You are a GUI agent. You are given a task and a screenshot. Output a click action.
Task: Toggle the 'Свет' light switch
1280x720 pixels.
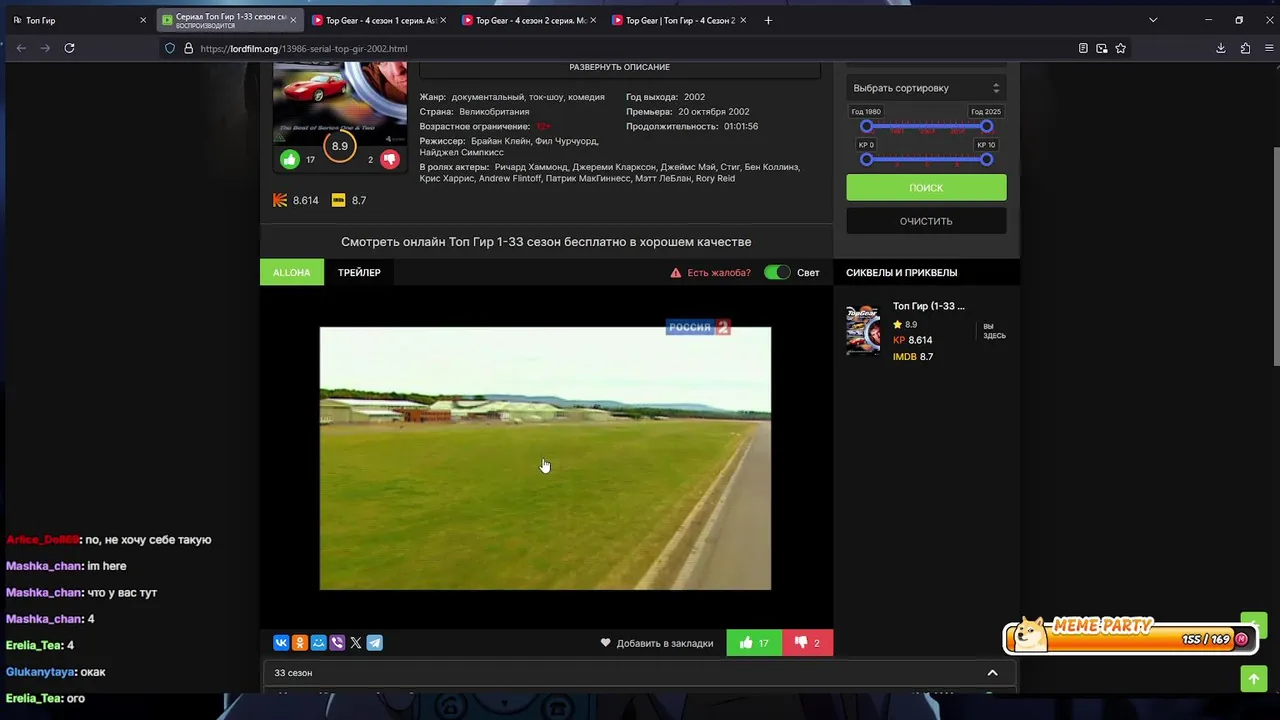pyautogui.click(x=777, y=272)
